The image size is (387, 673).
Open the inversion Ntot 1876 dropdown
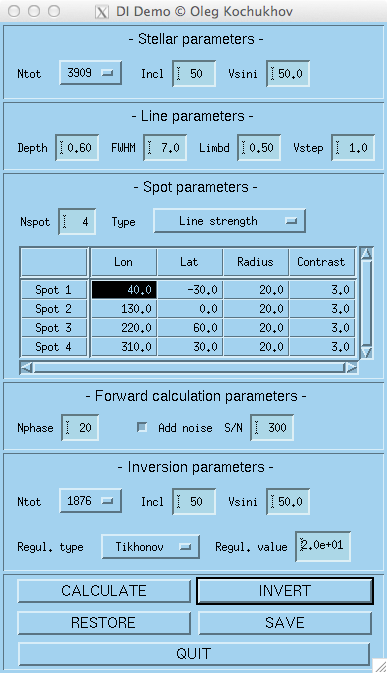point(90,501)
